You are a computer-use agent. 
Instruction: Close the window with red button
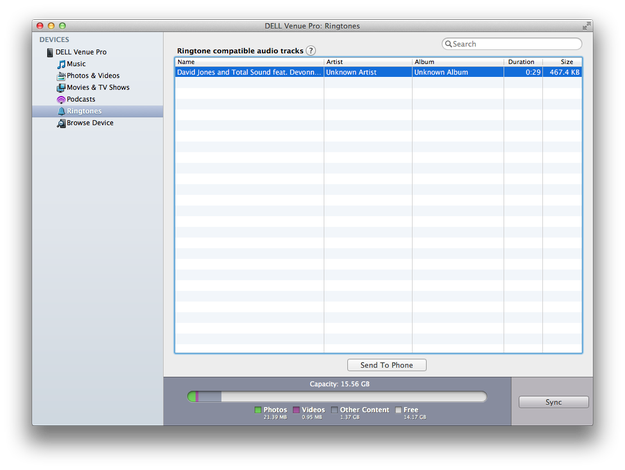40,26
